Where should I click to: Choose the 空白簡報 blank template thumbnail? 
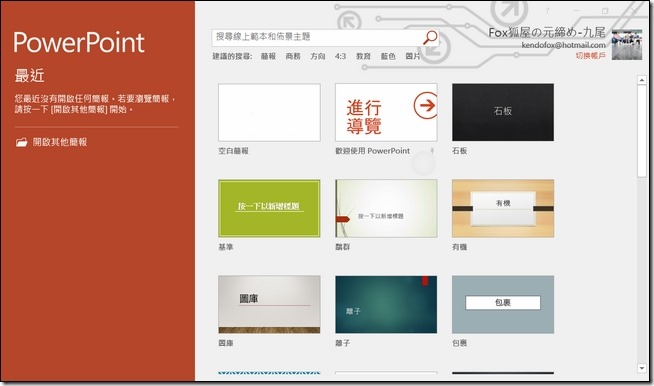pos(269,112)
